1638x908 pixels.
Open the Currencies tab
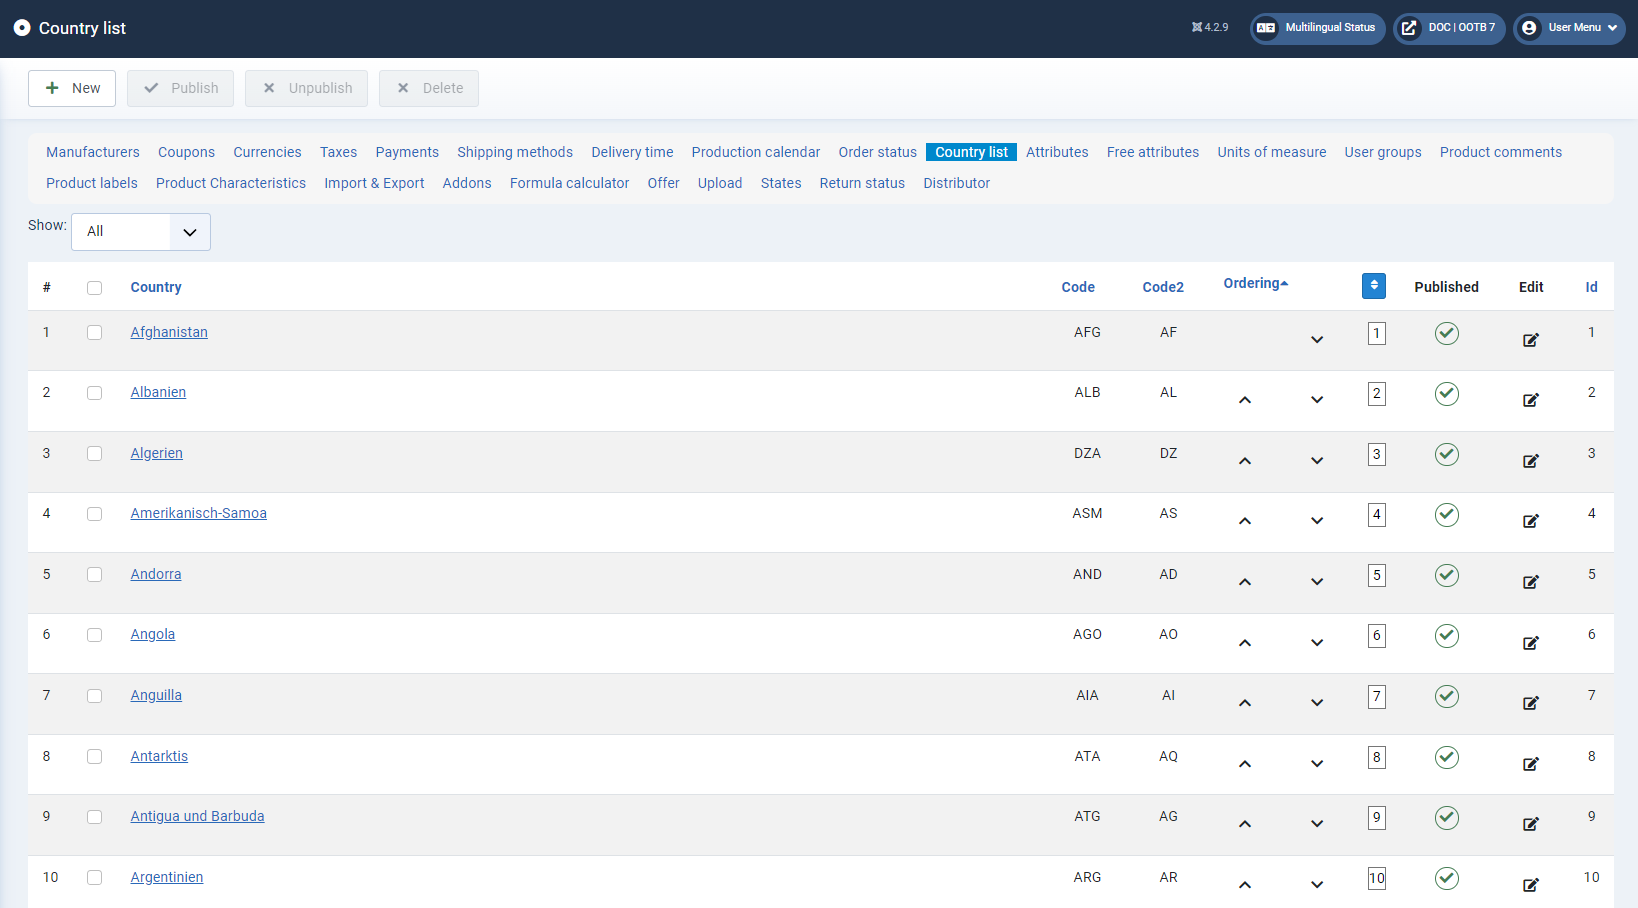coord(267,152)
